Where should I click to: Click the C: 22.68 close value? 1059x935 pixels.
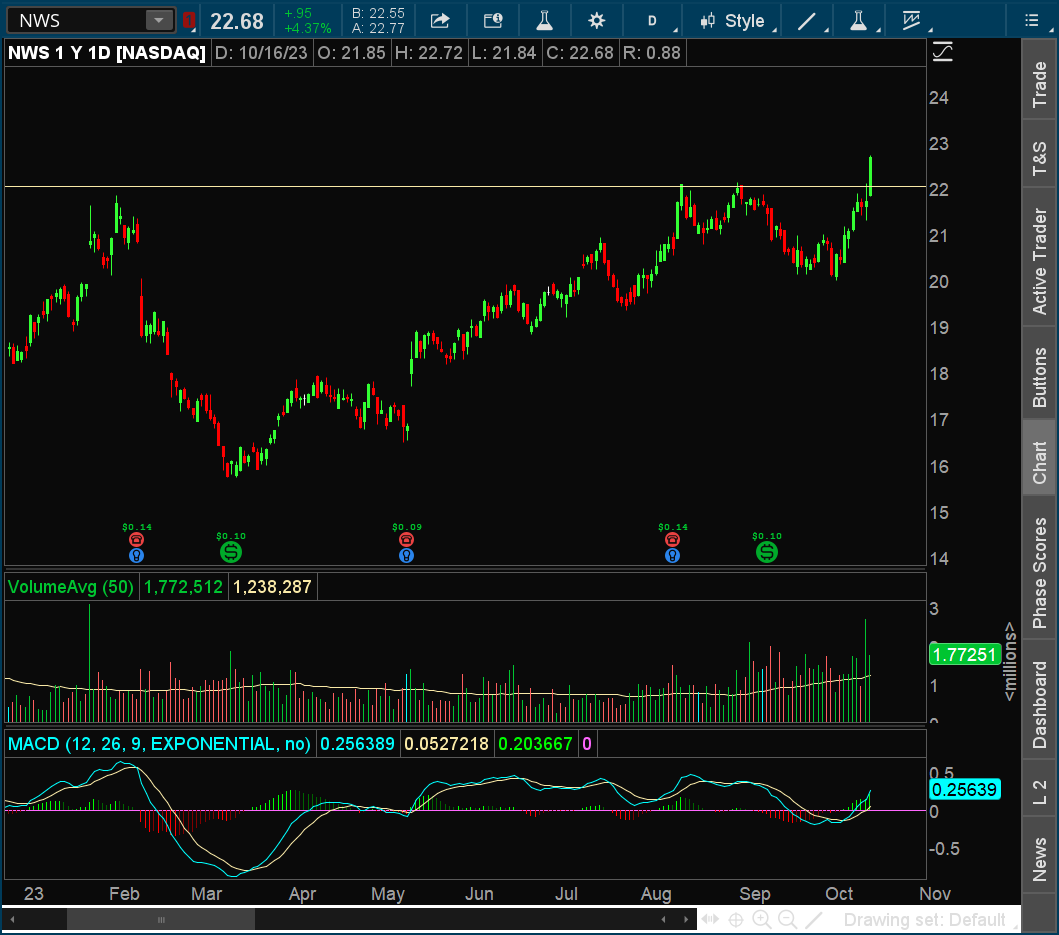(x=580, y=53)
